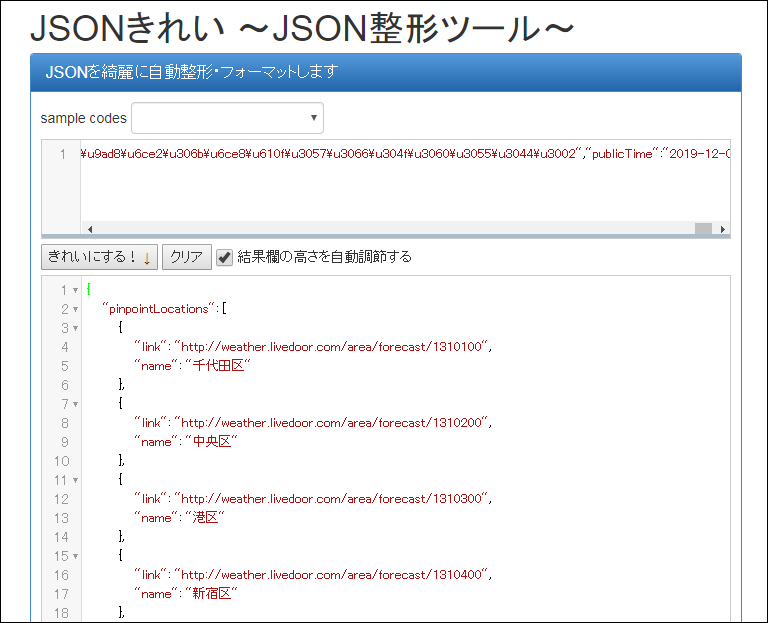768x623 pixels.
Task: Collapse the fold arrow at line 1
Action: [75, 290]
